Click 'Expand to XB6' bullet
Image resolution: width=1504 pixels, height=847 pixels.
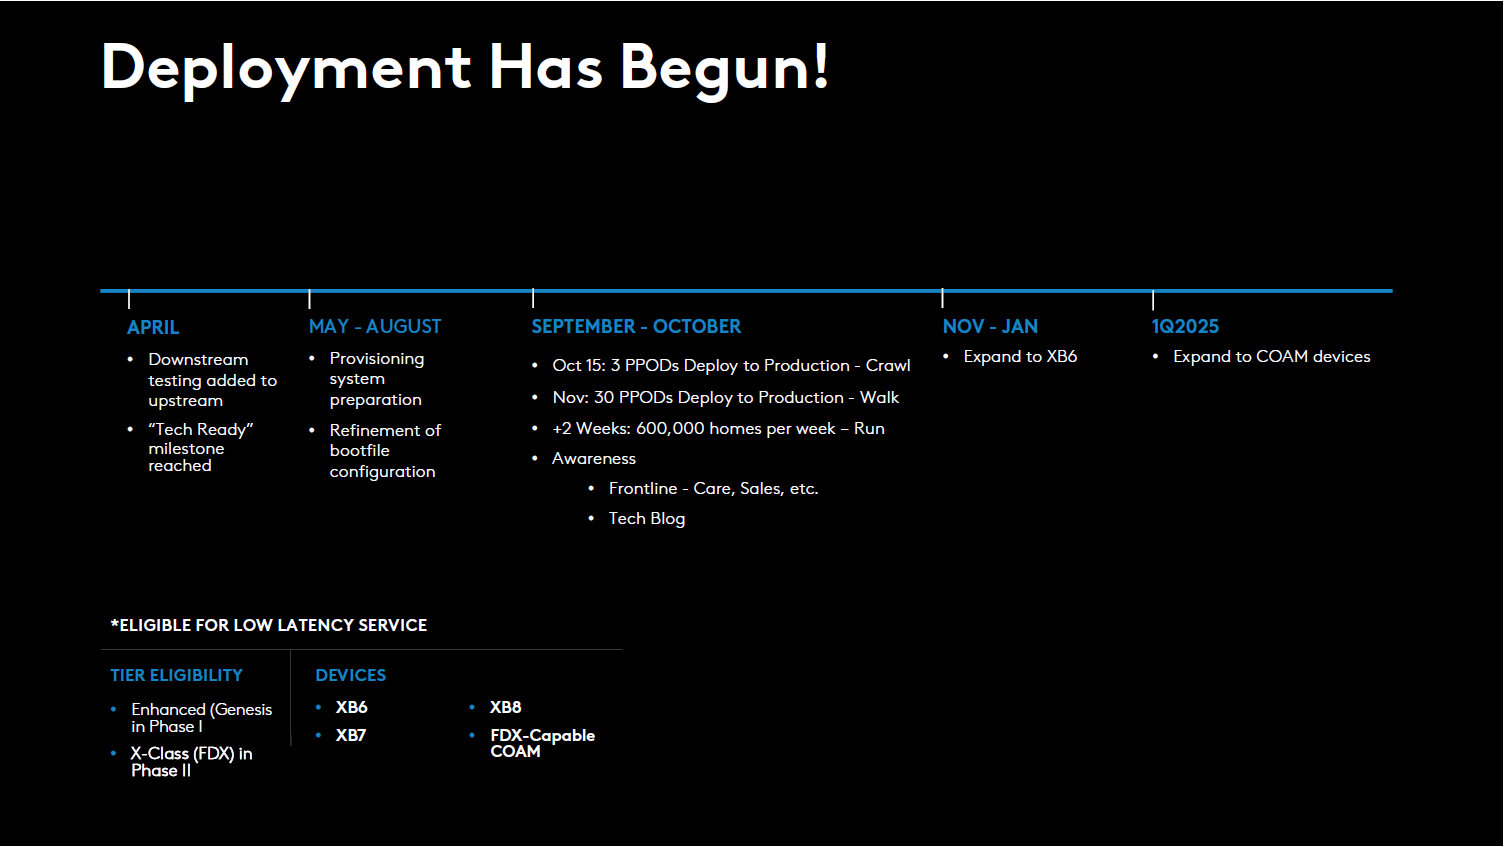[x=1020, y=356]
